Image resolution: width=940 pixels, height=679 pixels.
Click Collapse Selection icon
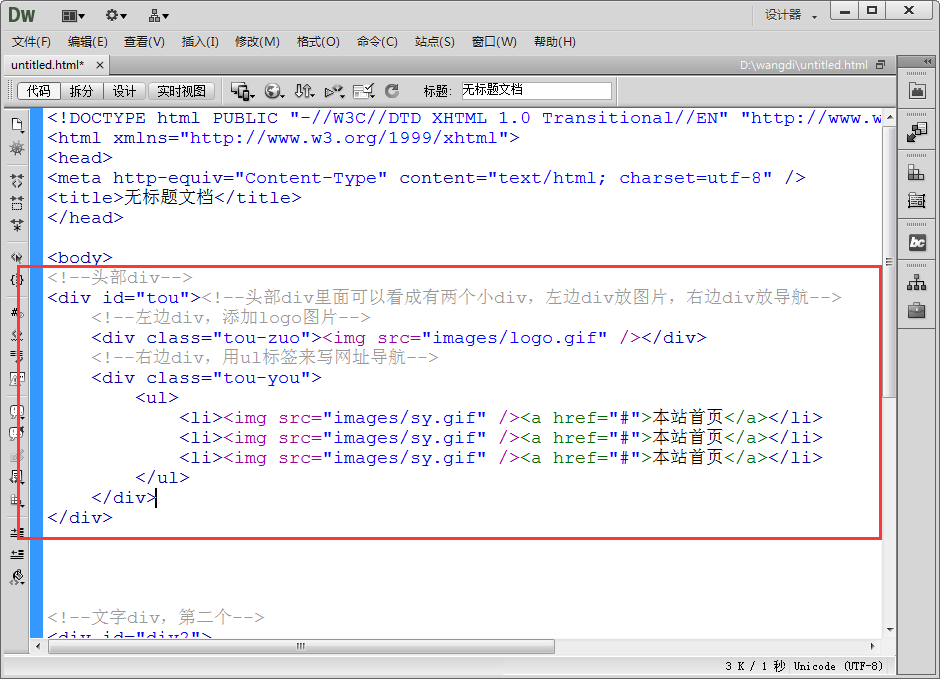(17, 203)
